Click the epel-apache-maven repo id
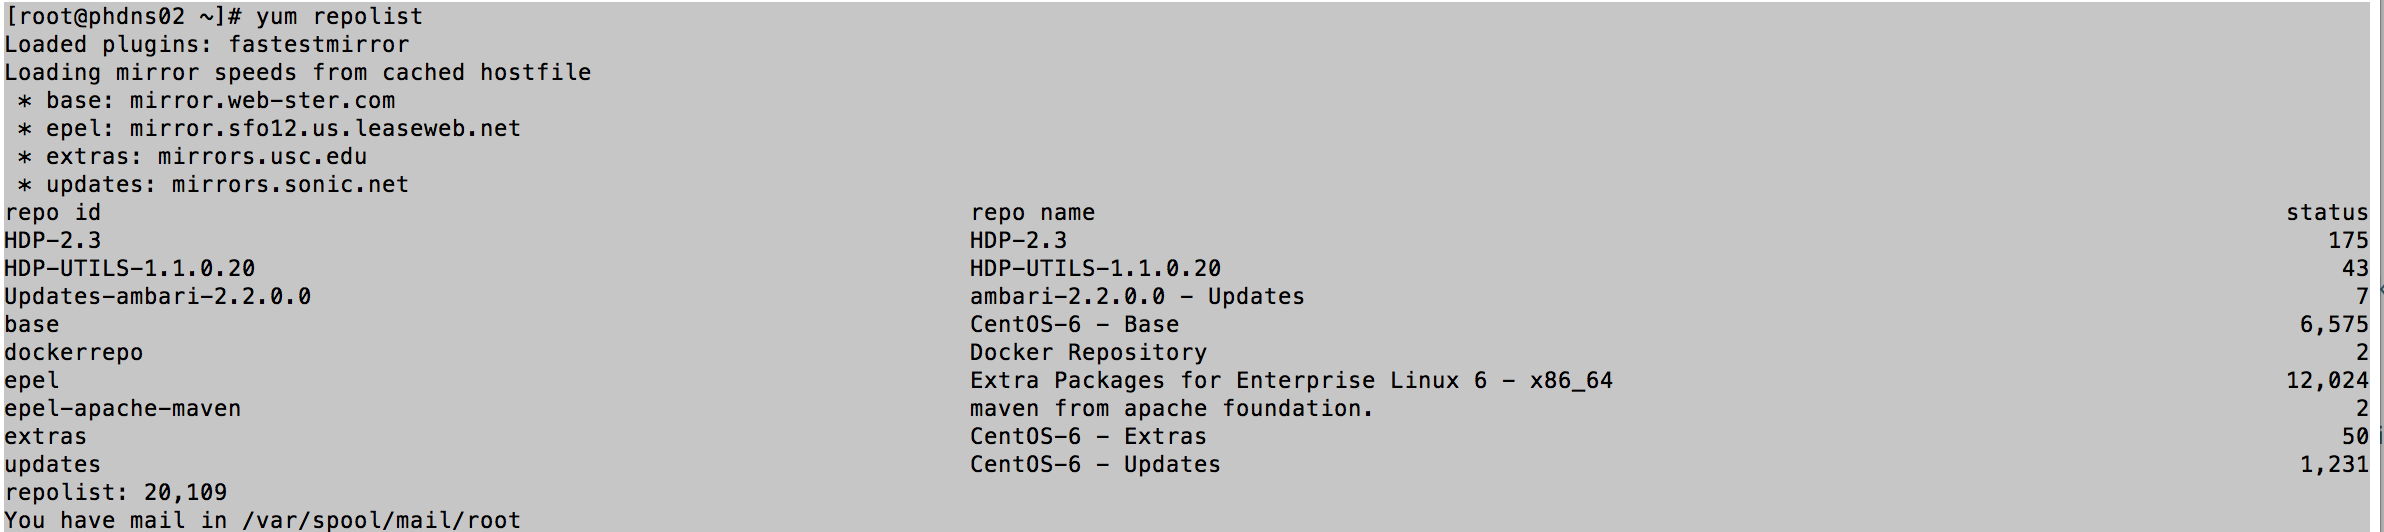The height and width of the screenshot is (532, 2384). pyautogui.click(x=123, y=409)
